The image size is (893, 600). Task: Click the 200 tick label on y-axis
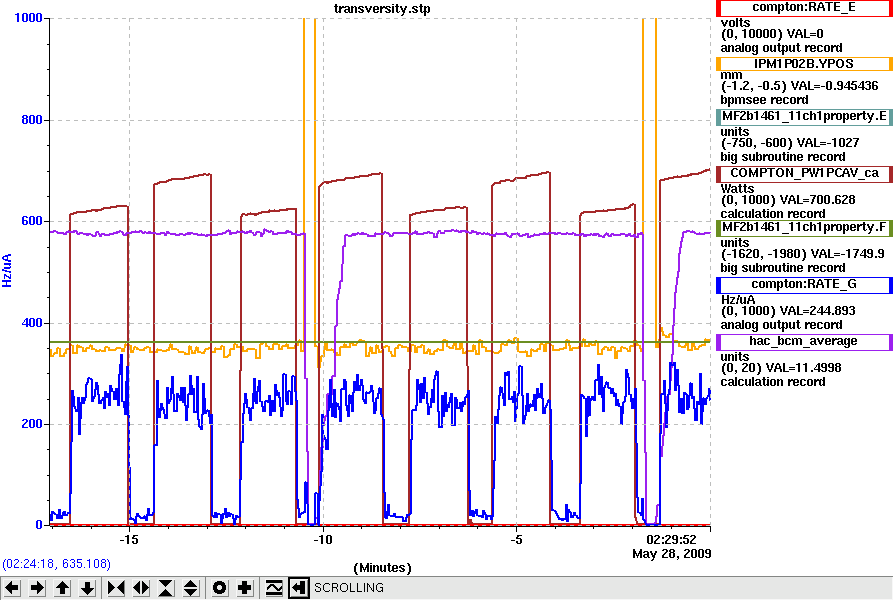[32, 424]
